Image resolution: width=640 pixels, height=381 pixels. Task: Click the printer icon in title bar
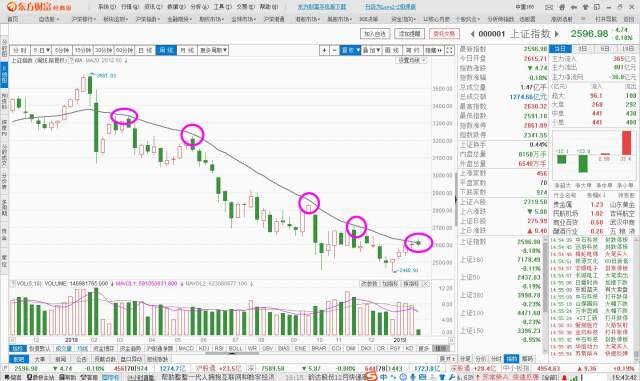[x=562, y=7]
